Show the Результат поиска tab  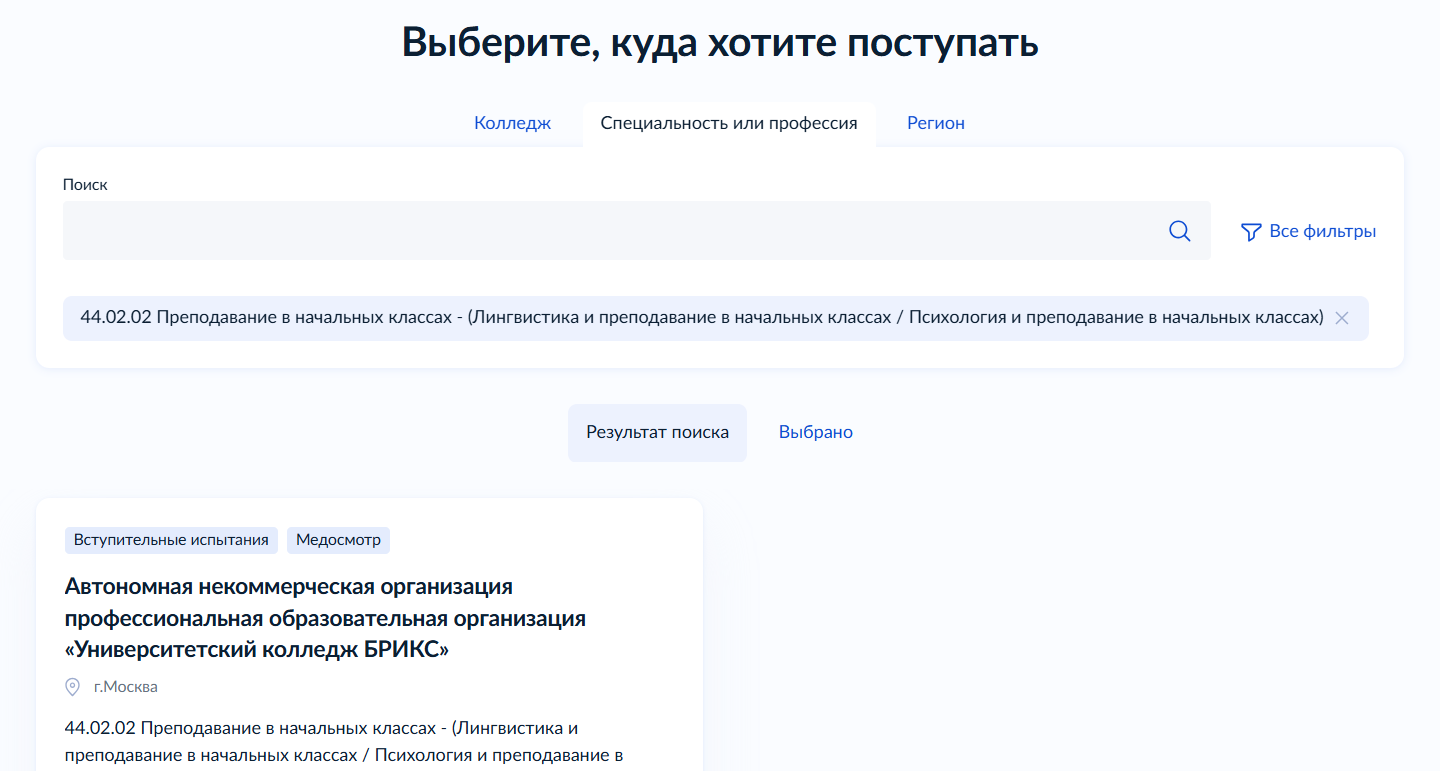coord(657,433)
